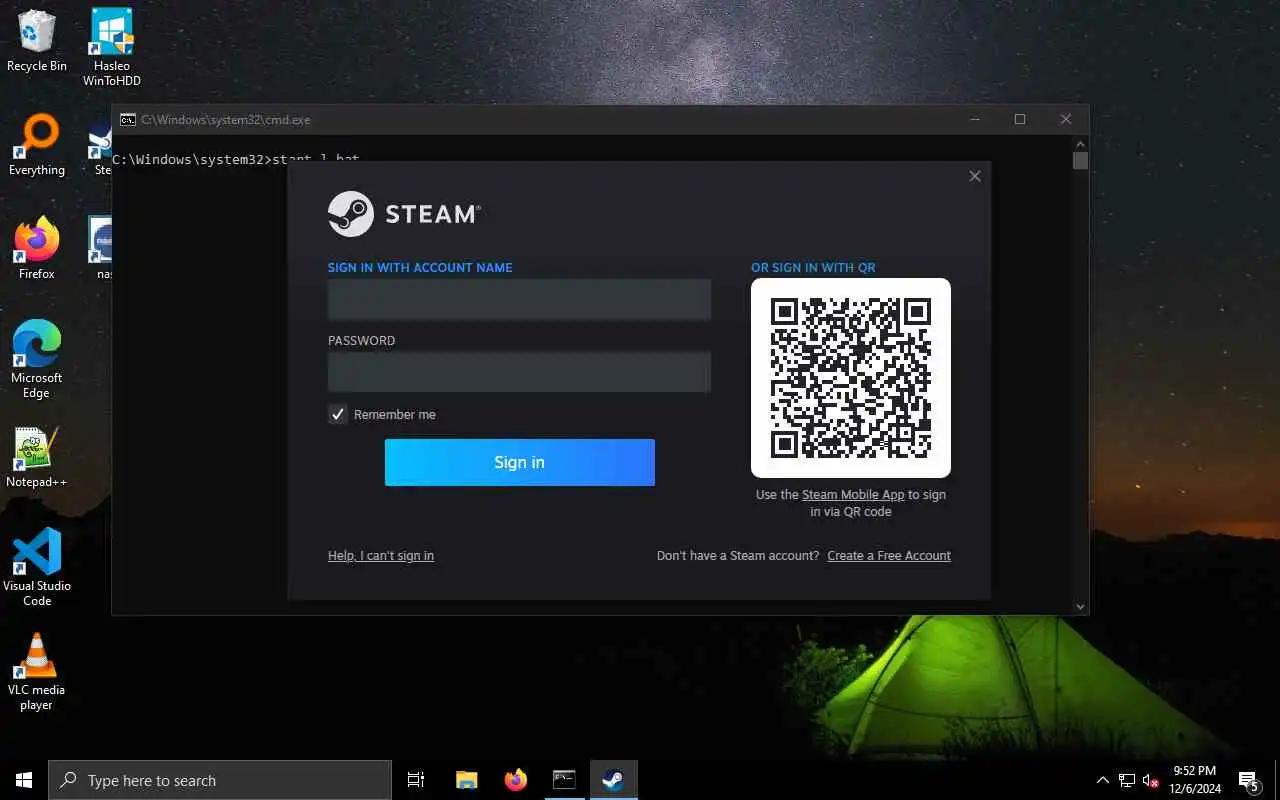
Task: Open Help, I can't sign in link
Action: tap(381, 555)
